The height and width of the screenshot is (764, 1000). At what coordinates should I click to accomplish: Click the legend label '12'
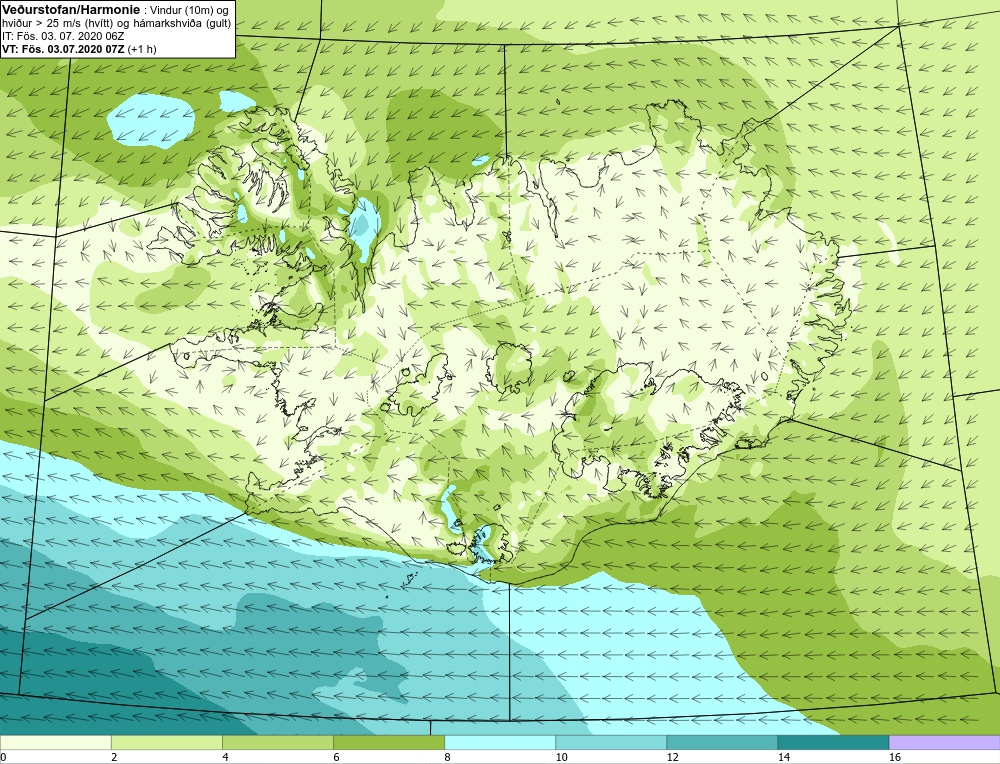[673, 757]
